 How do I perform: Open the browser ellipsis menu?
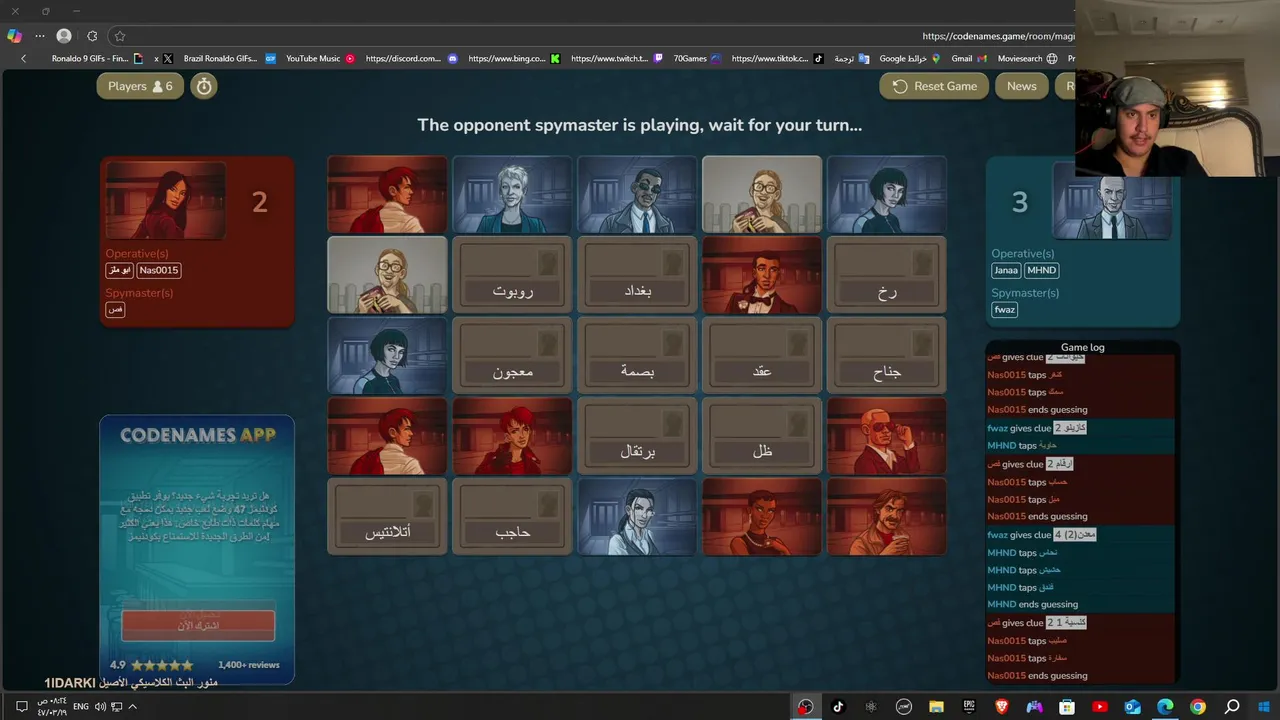40,36
